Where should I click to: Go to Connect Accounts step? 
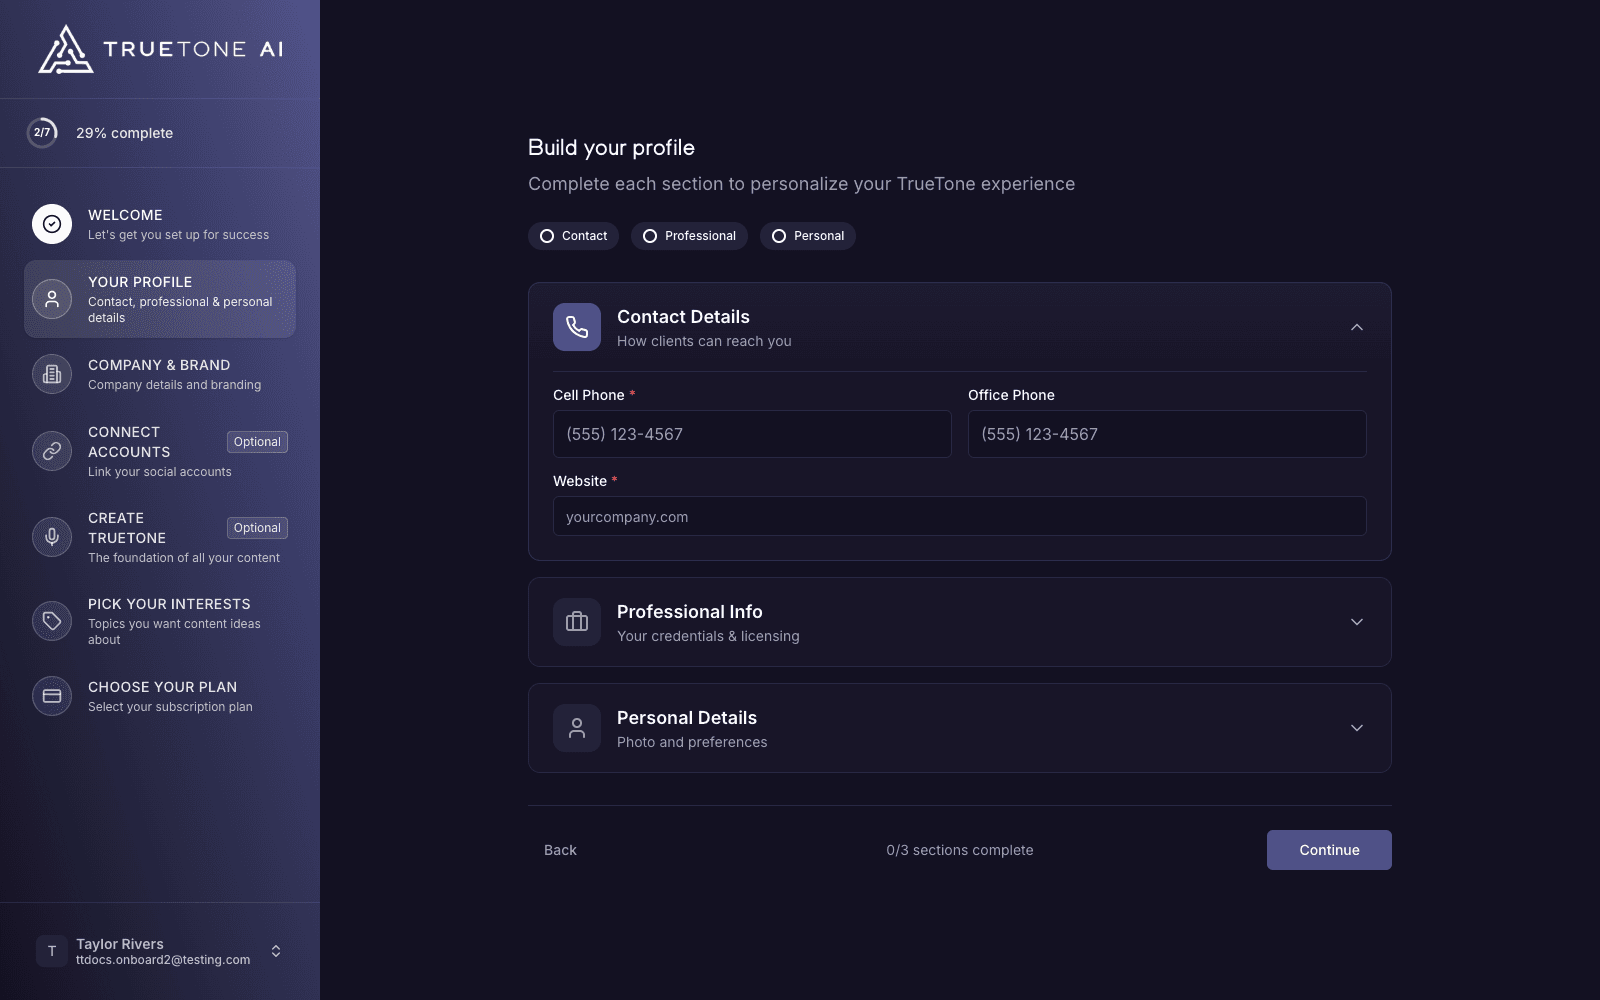coord(160,451)
